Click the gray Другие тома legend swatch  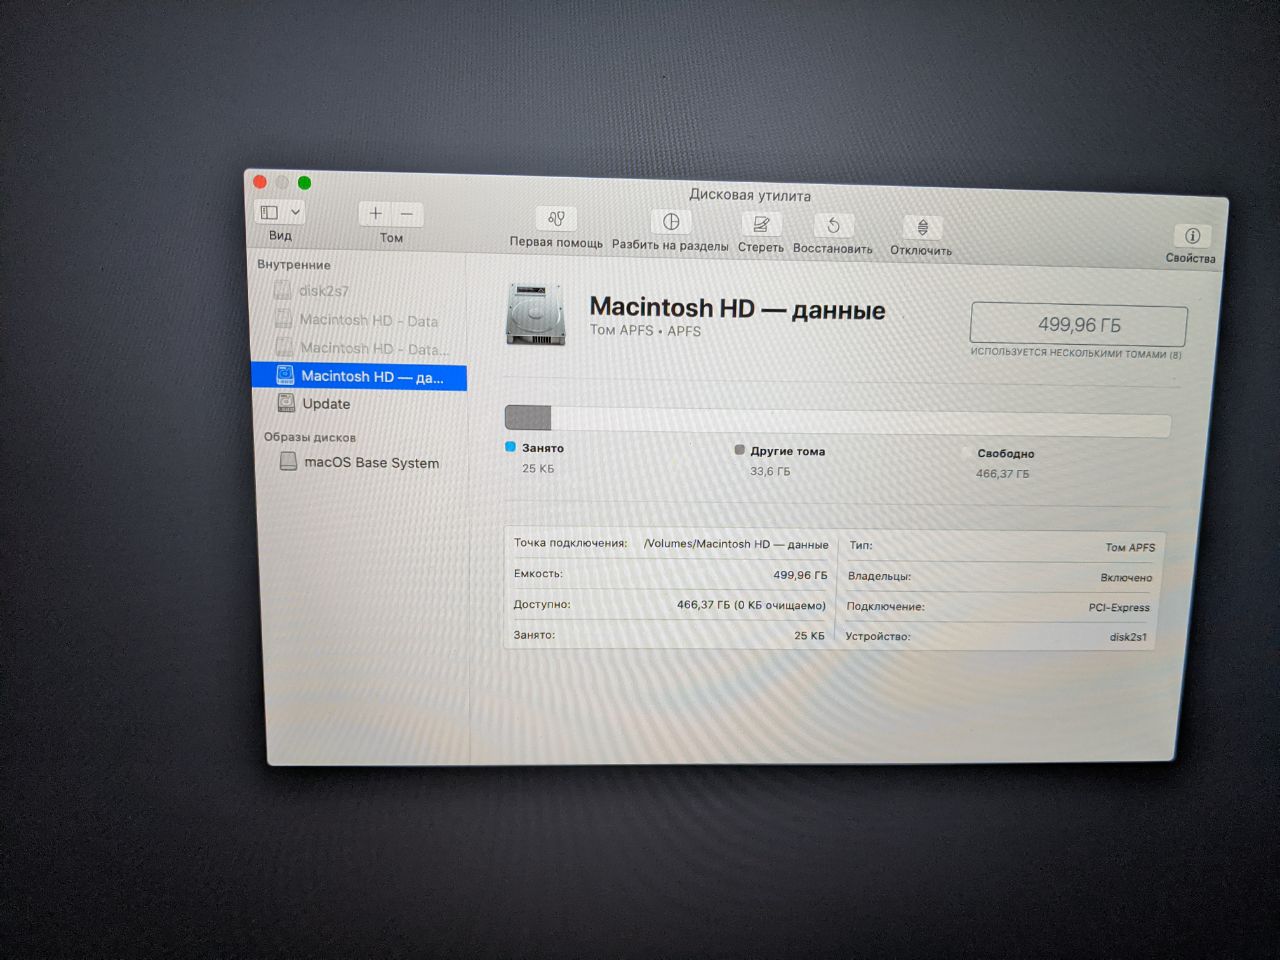click(739, 450)
